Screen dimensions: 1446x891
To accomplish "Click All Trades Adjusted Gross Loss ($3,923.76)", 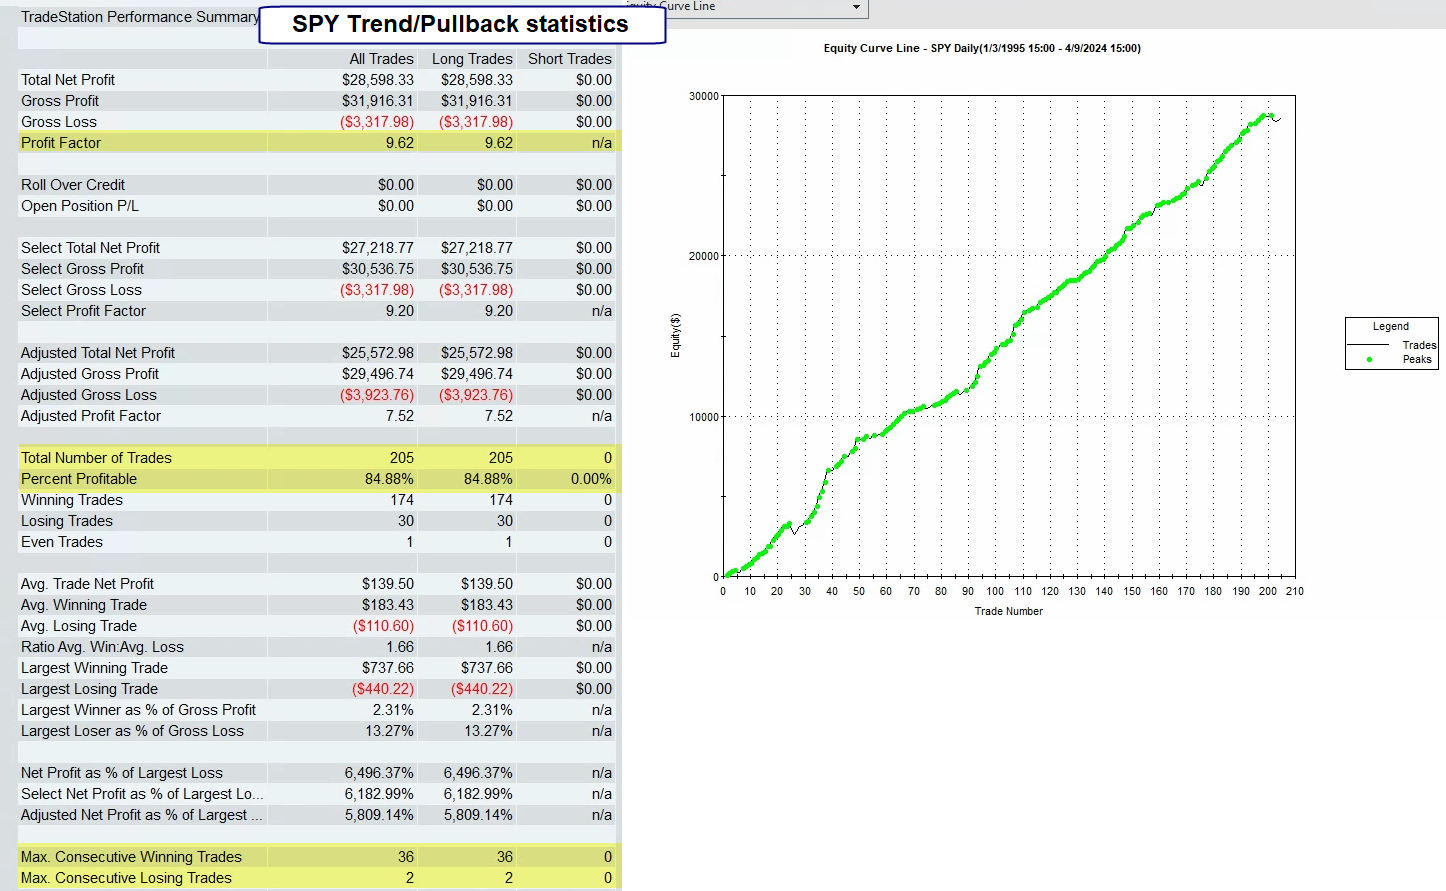I will tap(377, 395).
